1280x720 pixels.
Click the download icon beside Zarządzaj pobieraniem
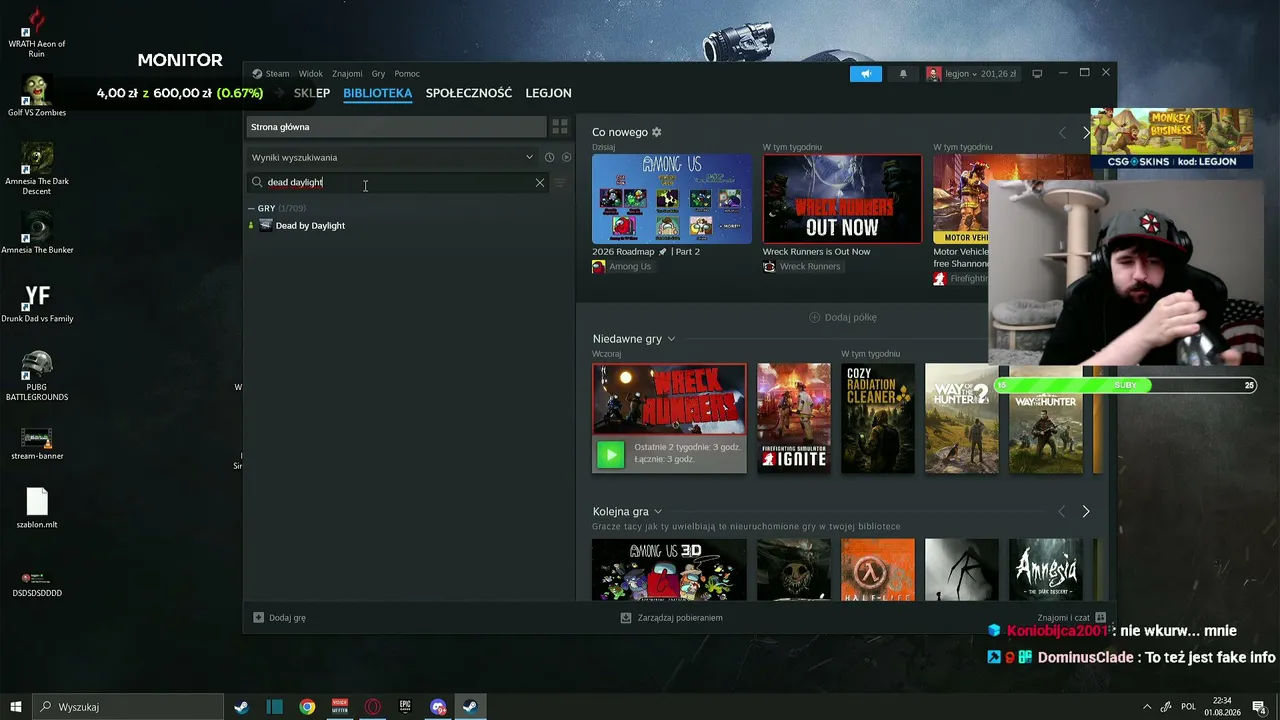pos(626,618)
